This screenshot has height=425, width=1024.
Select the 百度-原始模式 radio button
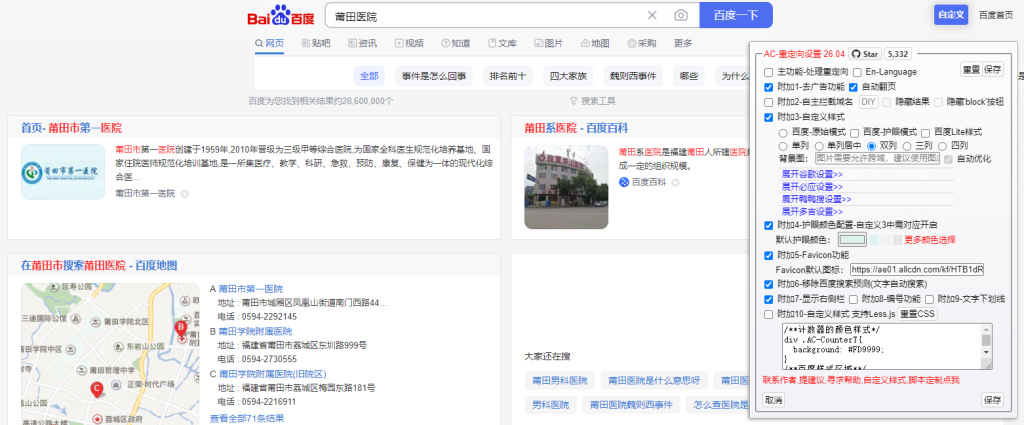pyautogui.click(x=783, y=133)
